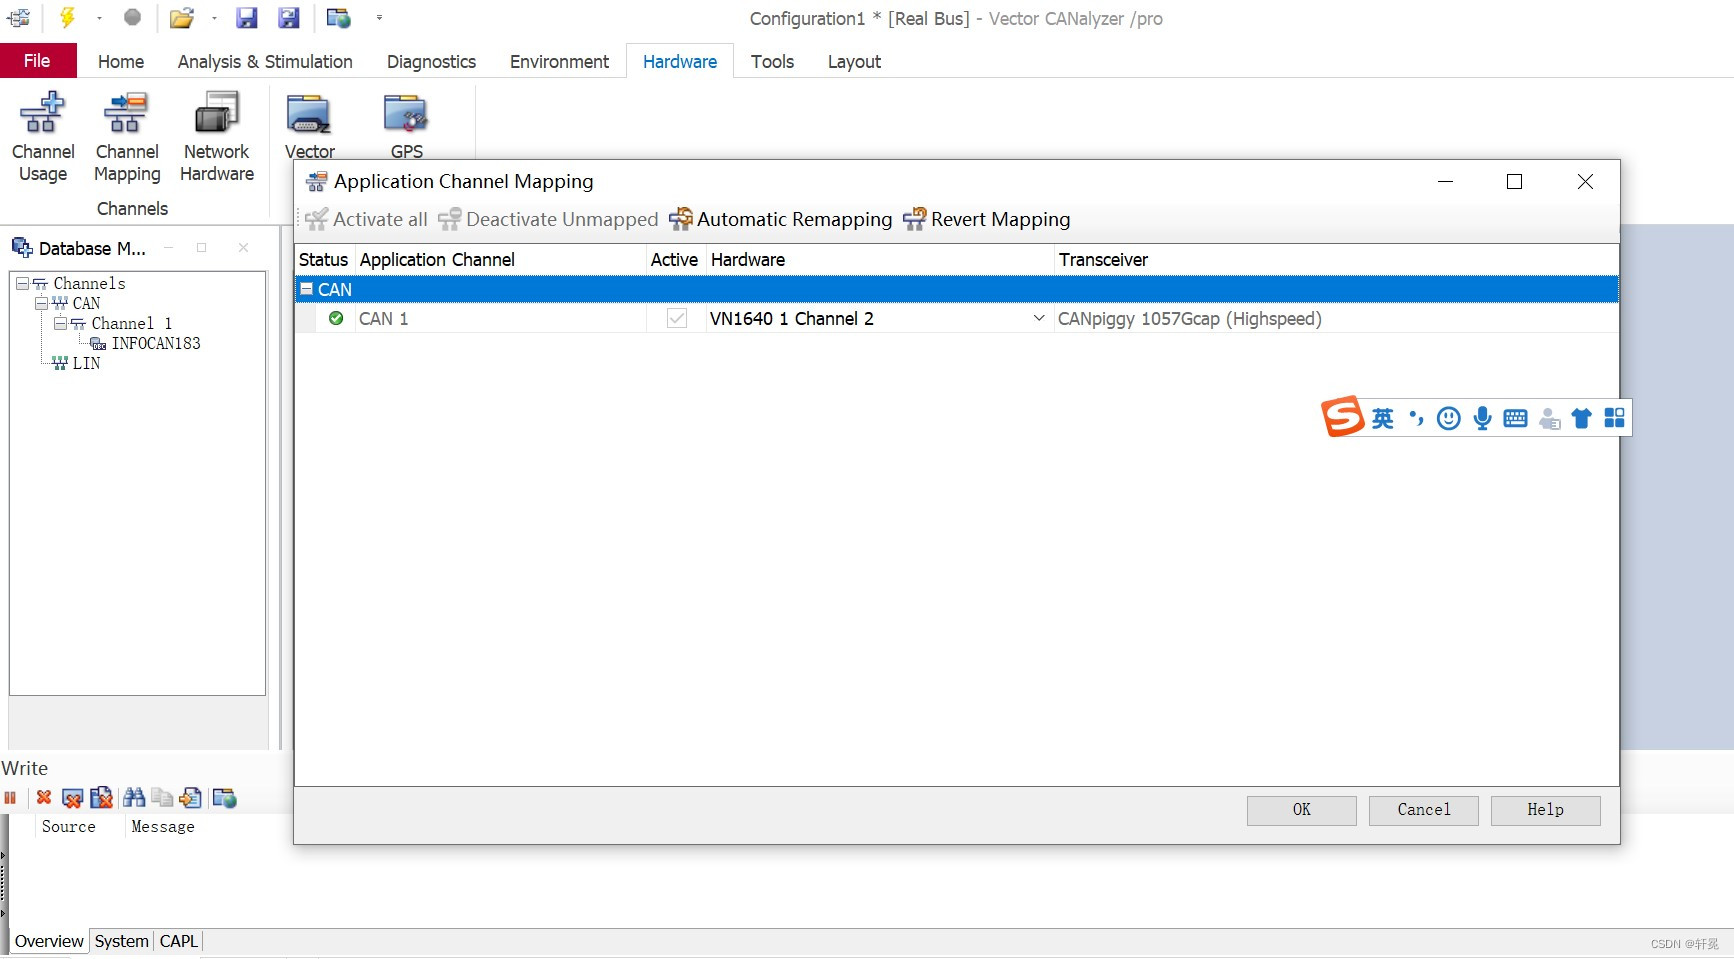Viewport: 1734px width, 959px height.
Task: Click the Transceiver column header
Action: [1336, 260]
